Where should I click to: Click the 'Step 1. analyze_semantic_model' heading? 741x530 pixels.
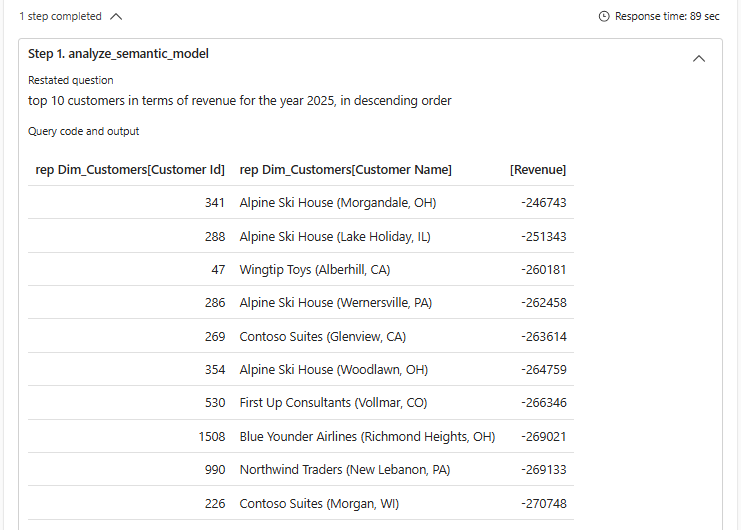pos(118,54)
